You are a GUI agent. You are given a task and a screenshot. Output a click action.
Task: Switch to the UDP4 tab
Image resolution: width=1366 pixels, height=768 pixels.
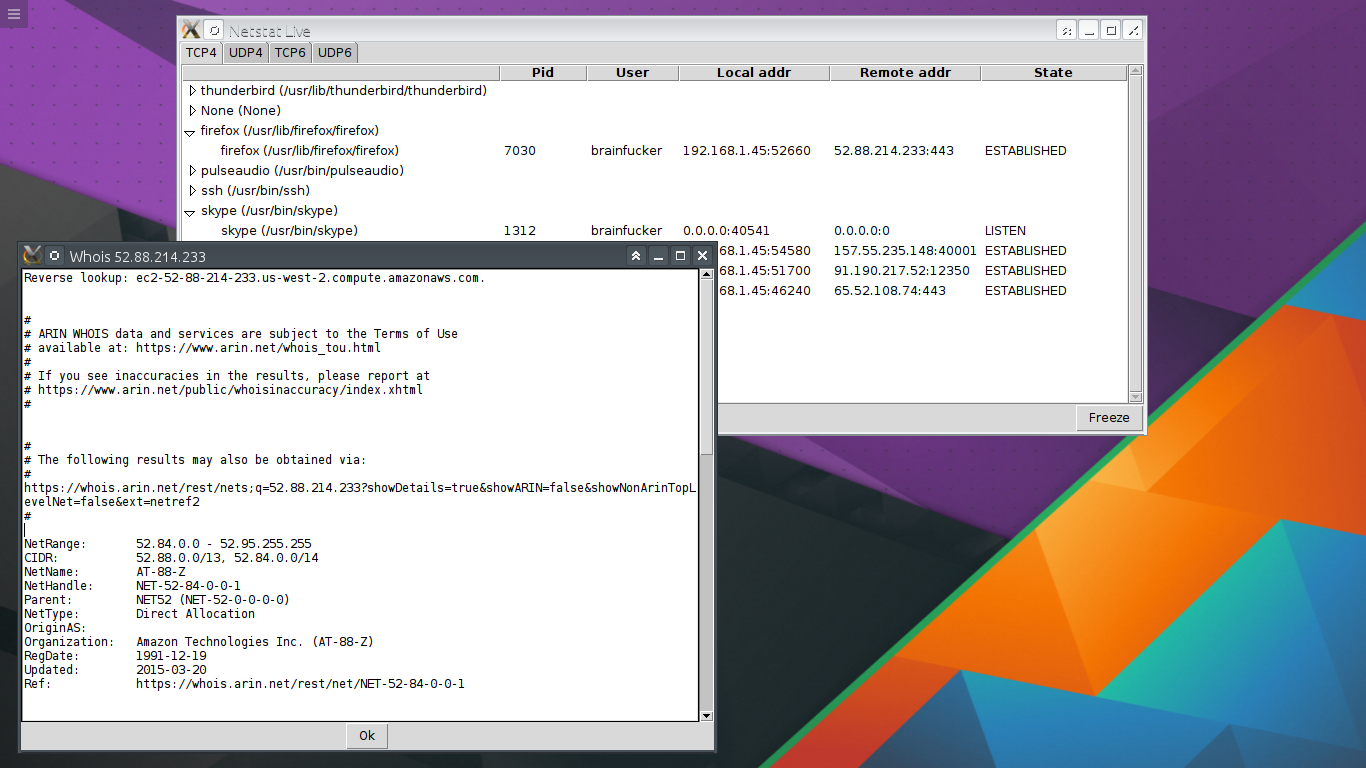point(245,53)
